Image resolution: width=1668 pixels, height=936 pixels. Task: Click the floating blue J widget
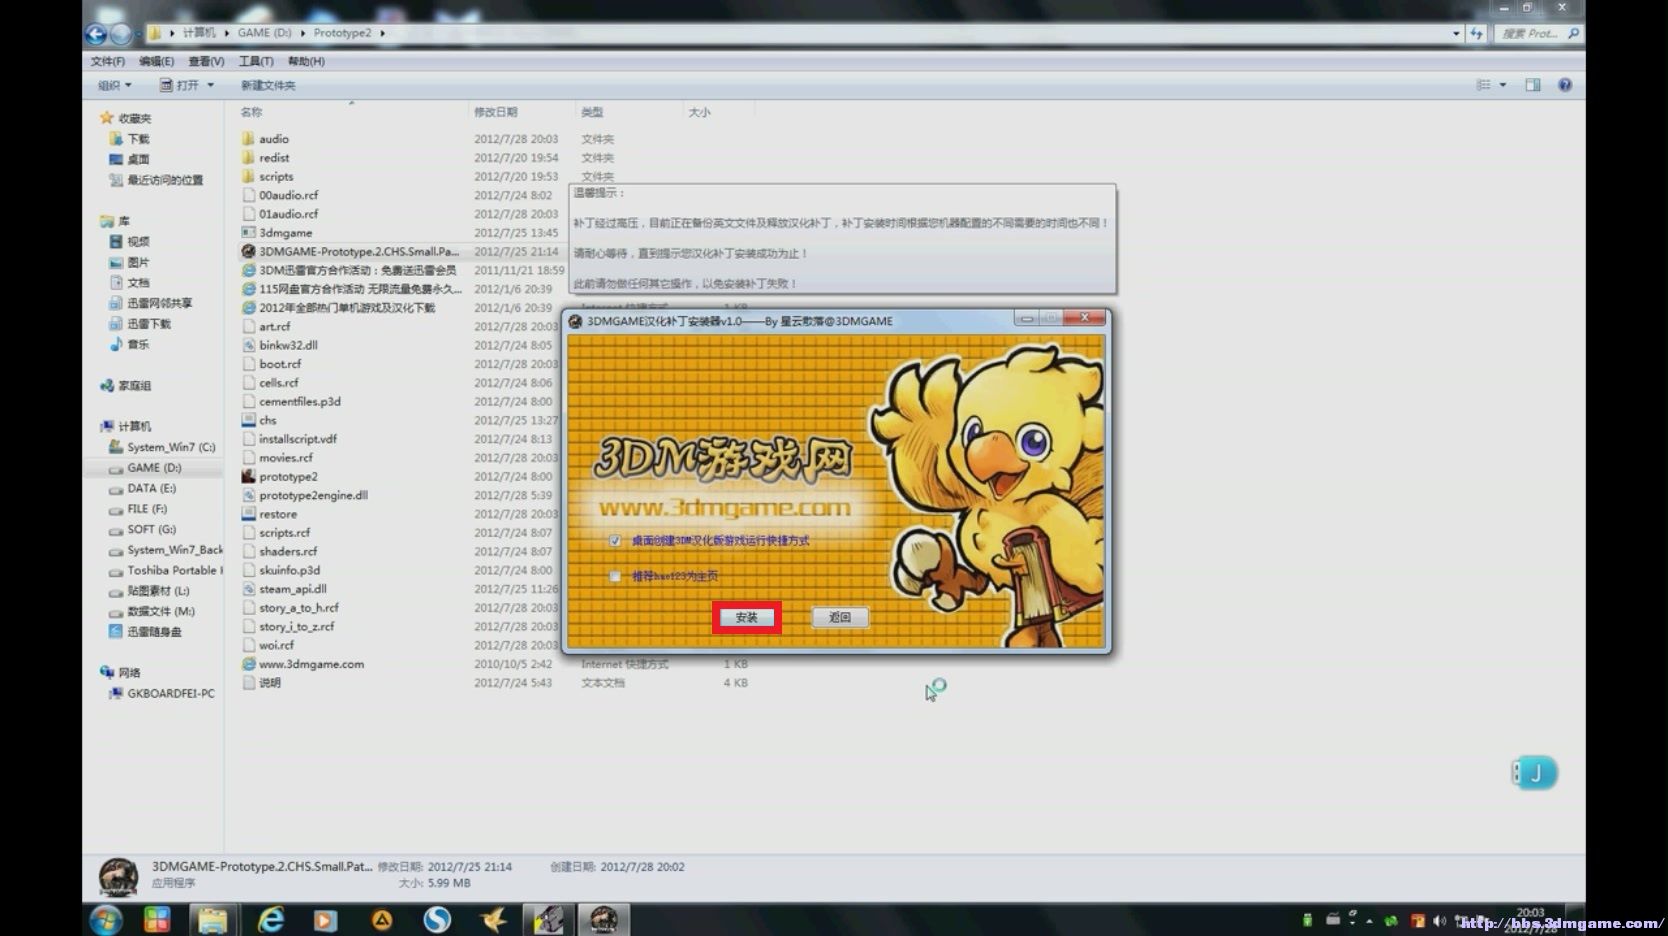pyautogui.click(x=1534, y=772)
